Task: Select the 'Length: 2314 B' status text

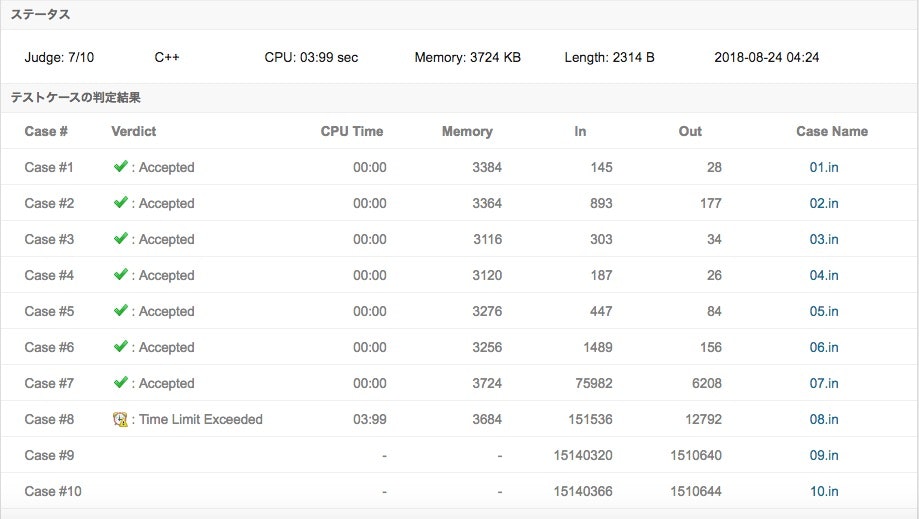Action: click(x=610, y=57)
